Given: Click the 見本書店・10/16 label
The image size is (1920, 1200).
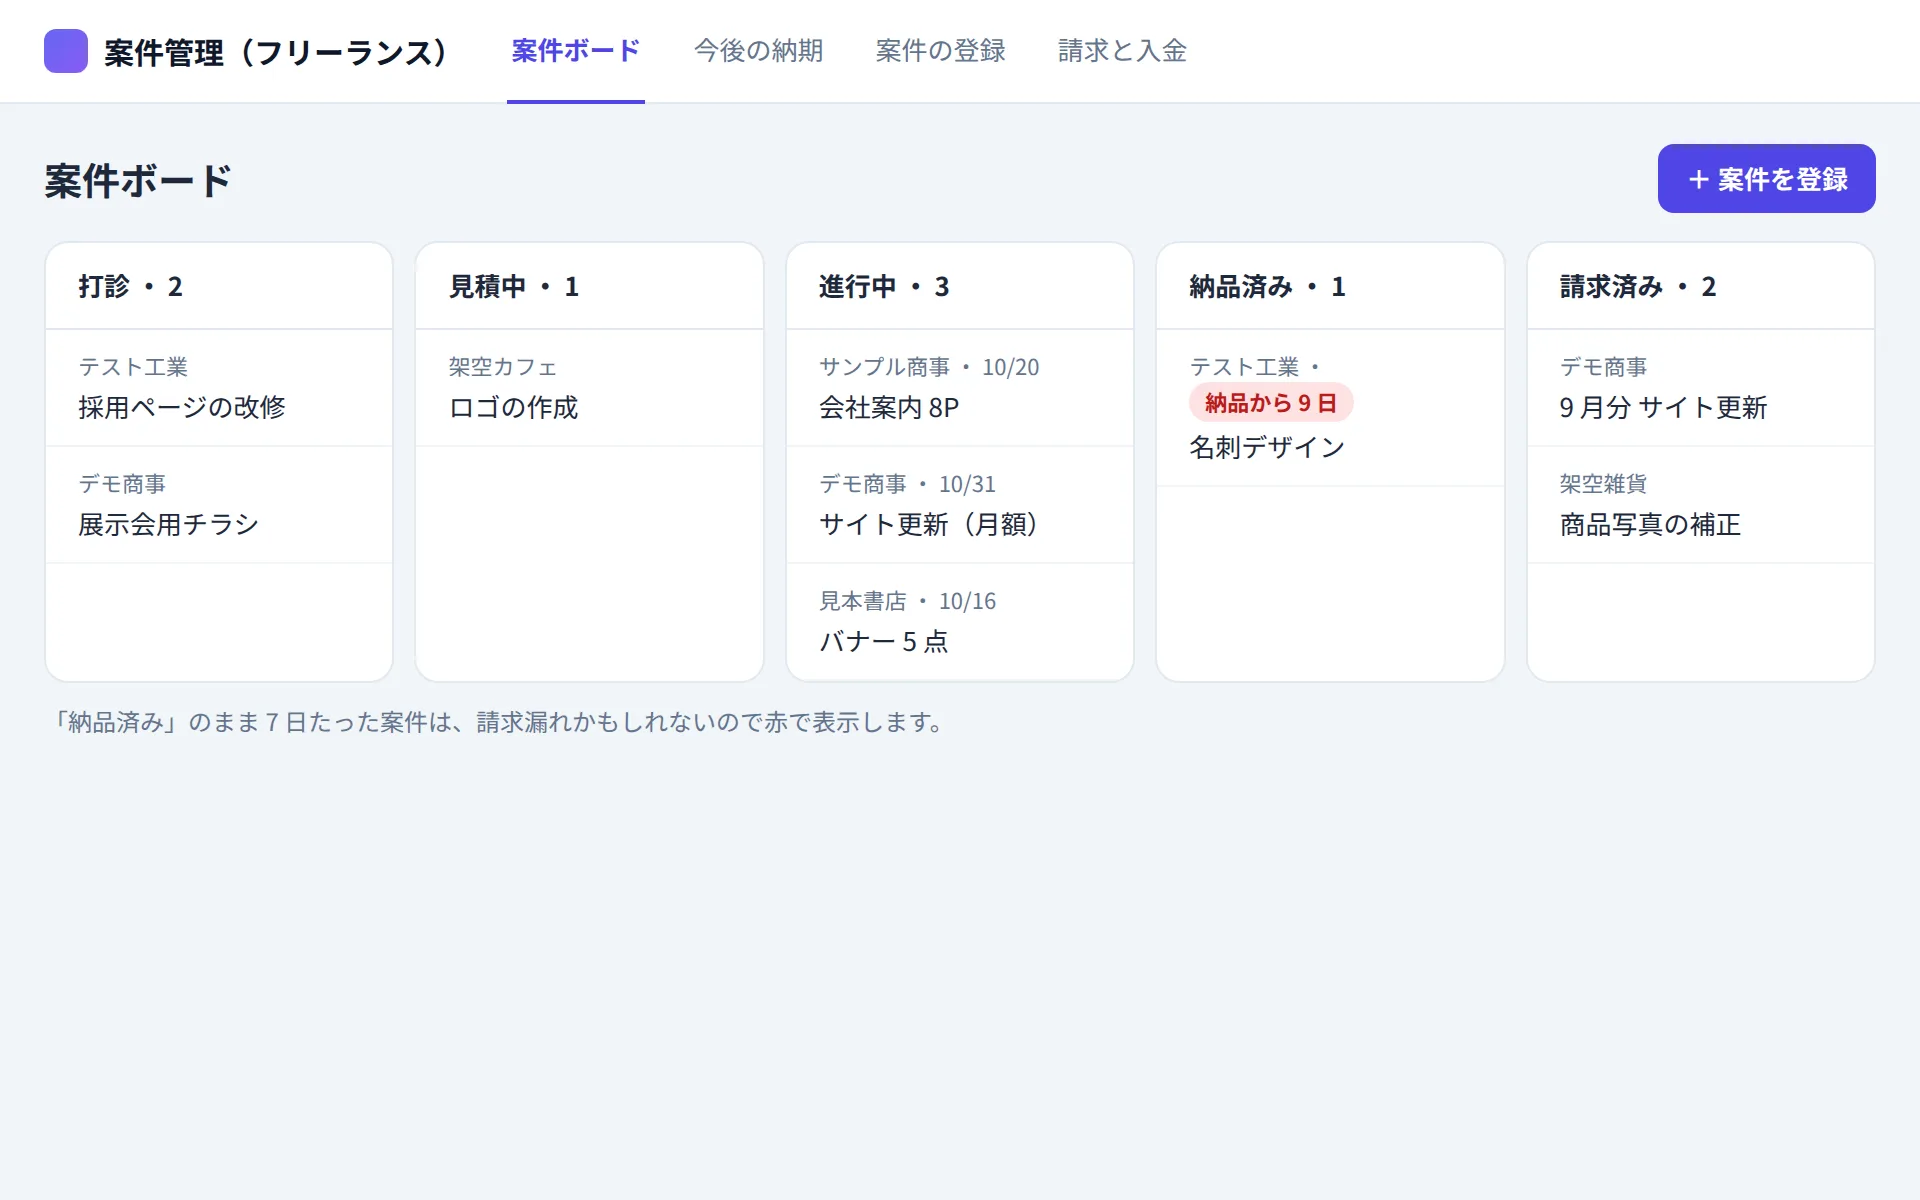Looking at the screenshot, I should (907, 601).
